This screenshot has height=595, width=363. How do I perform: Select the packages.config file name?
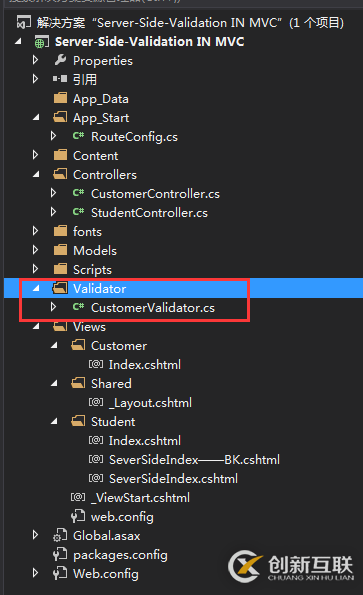pos(120,555)
